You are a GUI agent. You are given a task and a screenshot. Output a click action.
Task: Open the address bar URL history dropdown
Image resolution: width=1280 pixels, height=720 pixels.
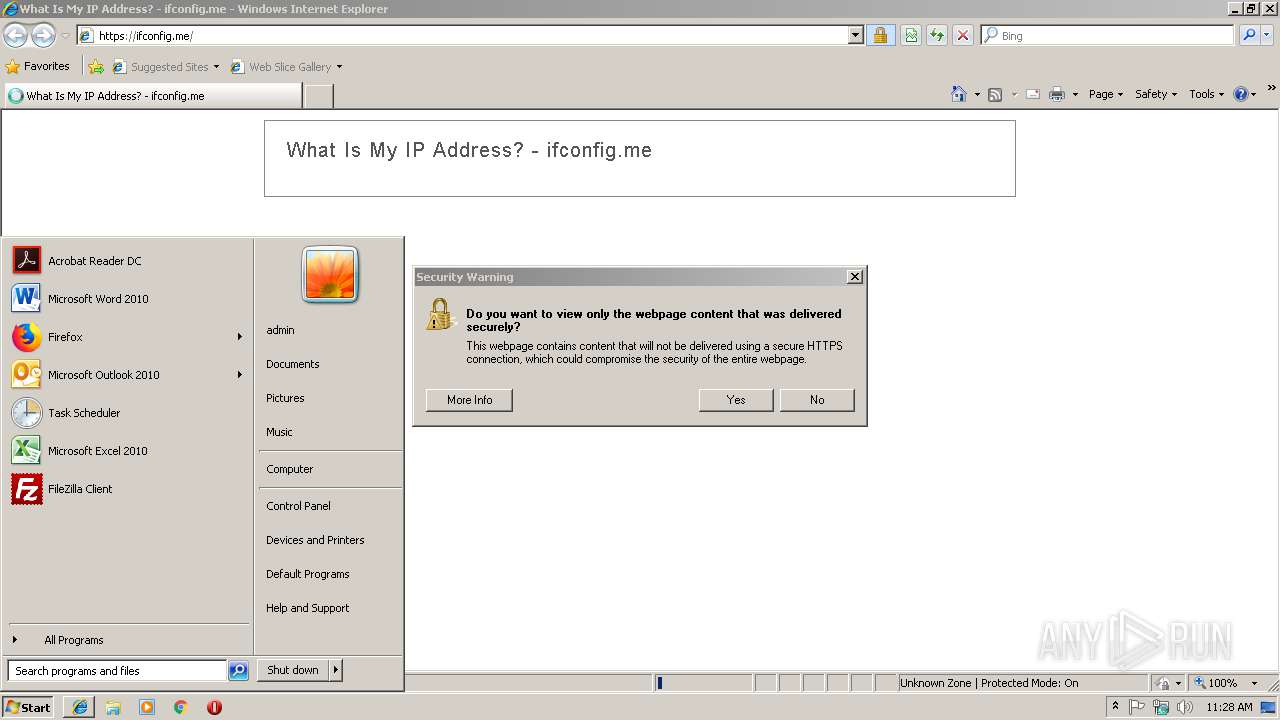click(x=855, y=35)
